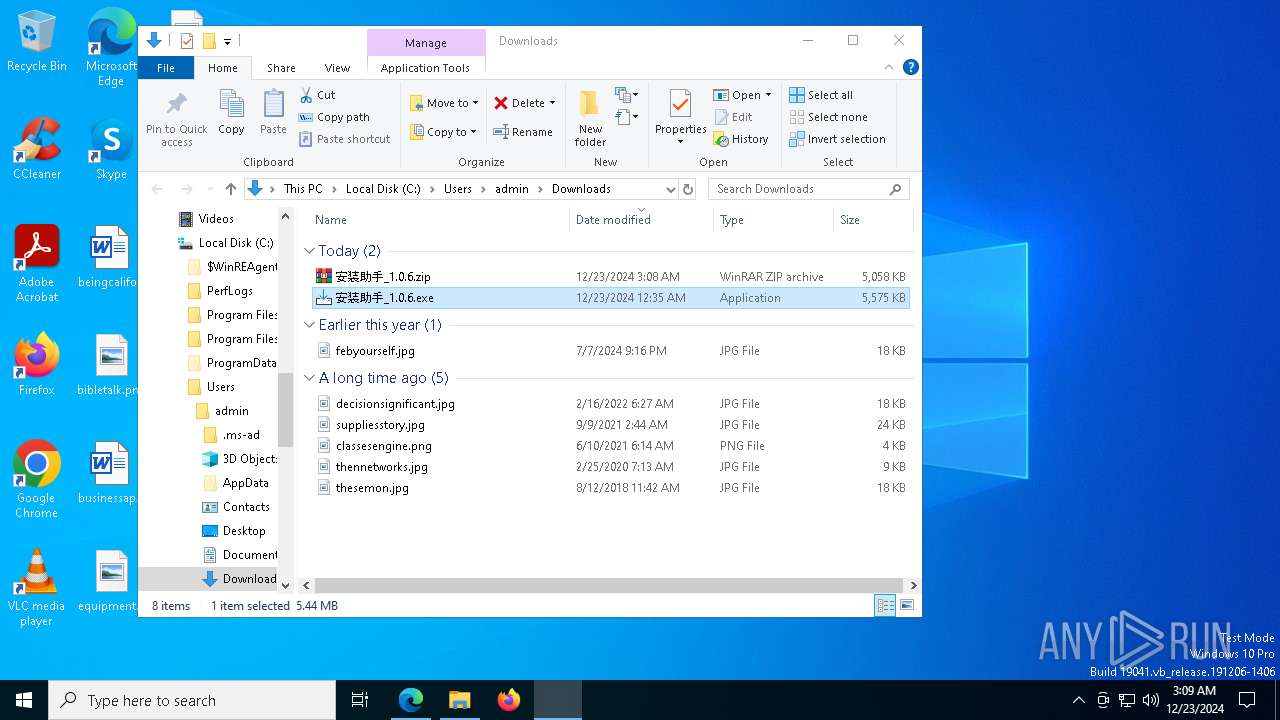1280x720 pixels.
Task: Open the Application Tools tab
Action: point(425,68)
